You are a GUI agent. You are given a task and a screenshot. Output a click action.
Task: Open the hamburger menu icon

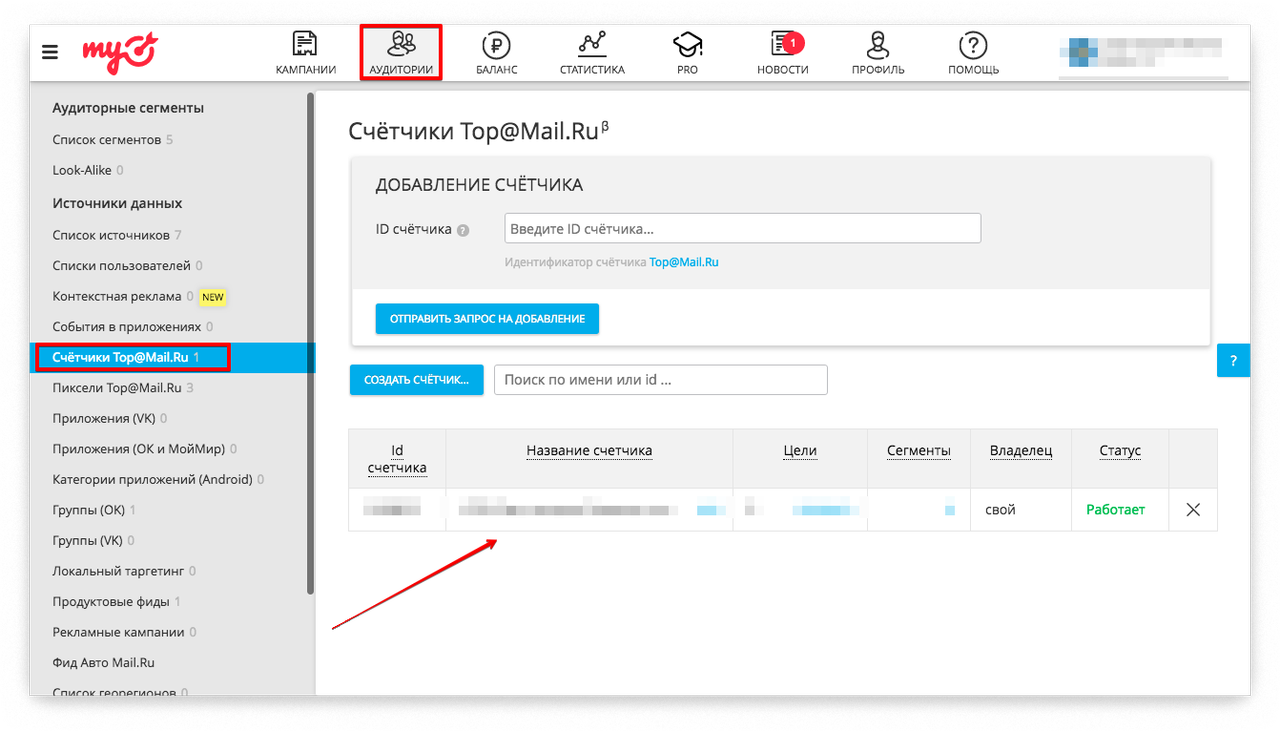[x=50, y=53]
